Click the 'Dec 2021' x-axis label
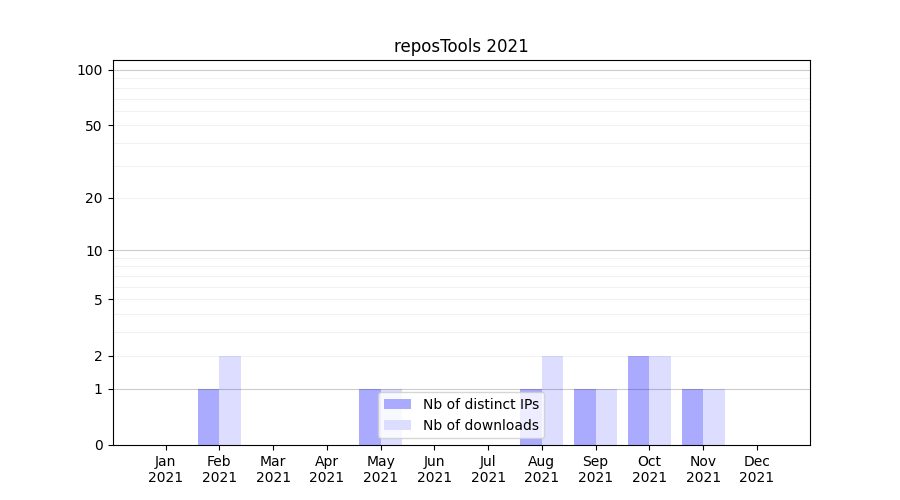This screenshot has width=900, height=500. (756, 469)
